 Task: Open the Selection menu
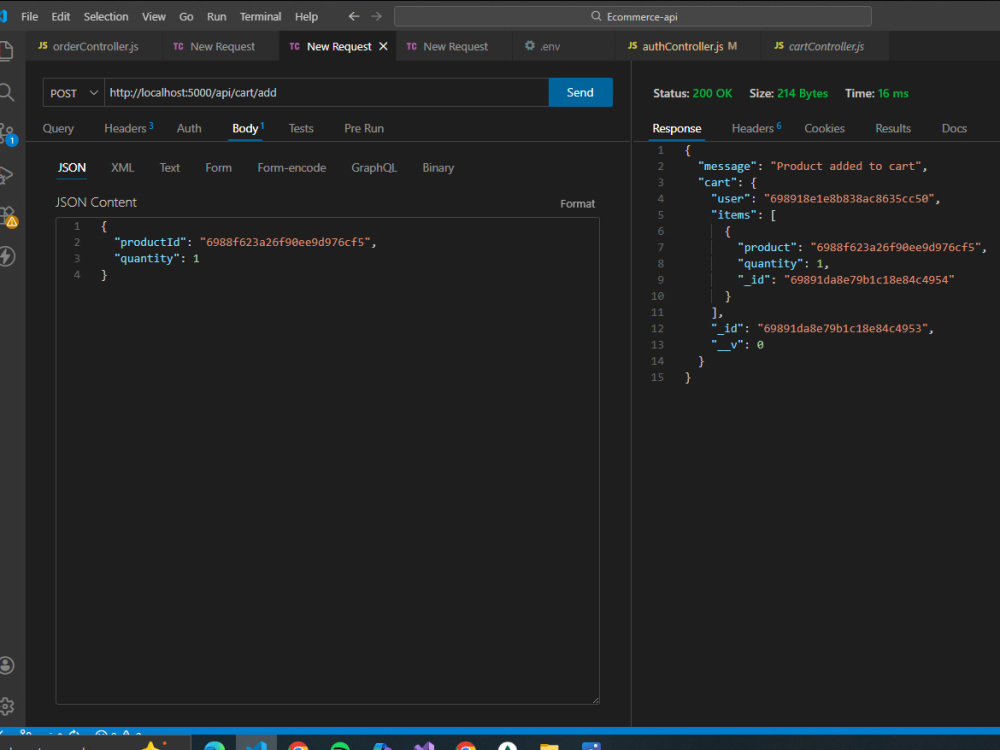[106, 17]
